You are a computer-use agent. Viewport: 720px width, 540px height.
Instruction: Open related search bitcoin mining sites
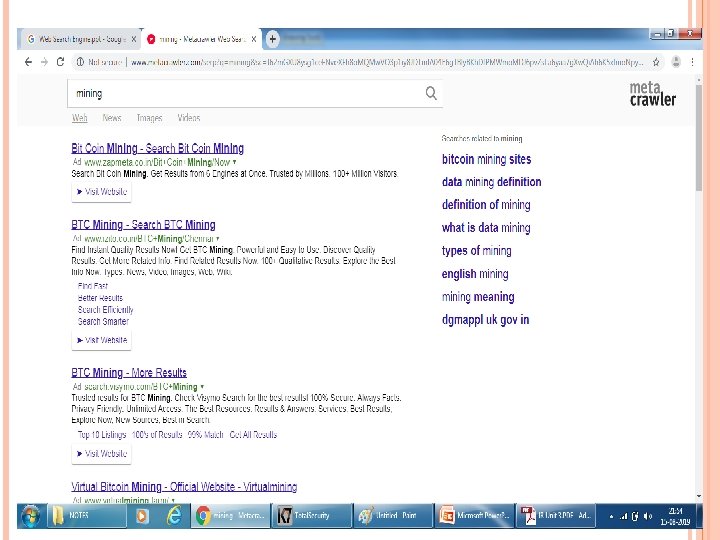(x=486, y=159)
